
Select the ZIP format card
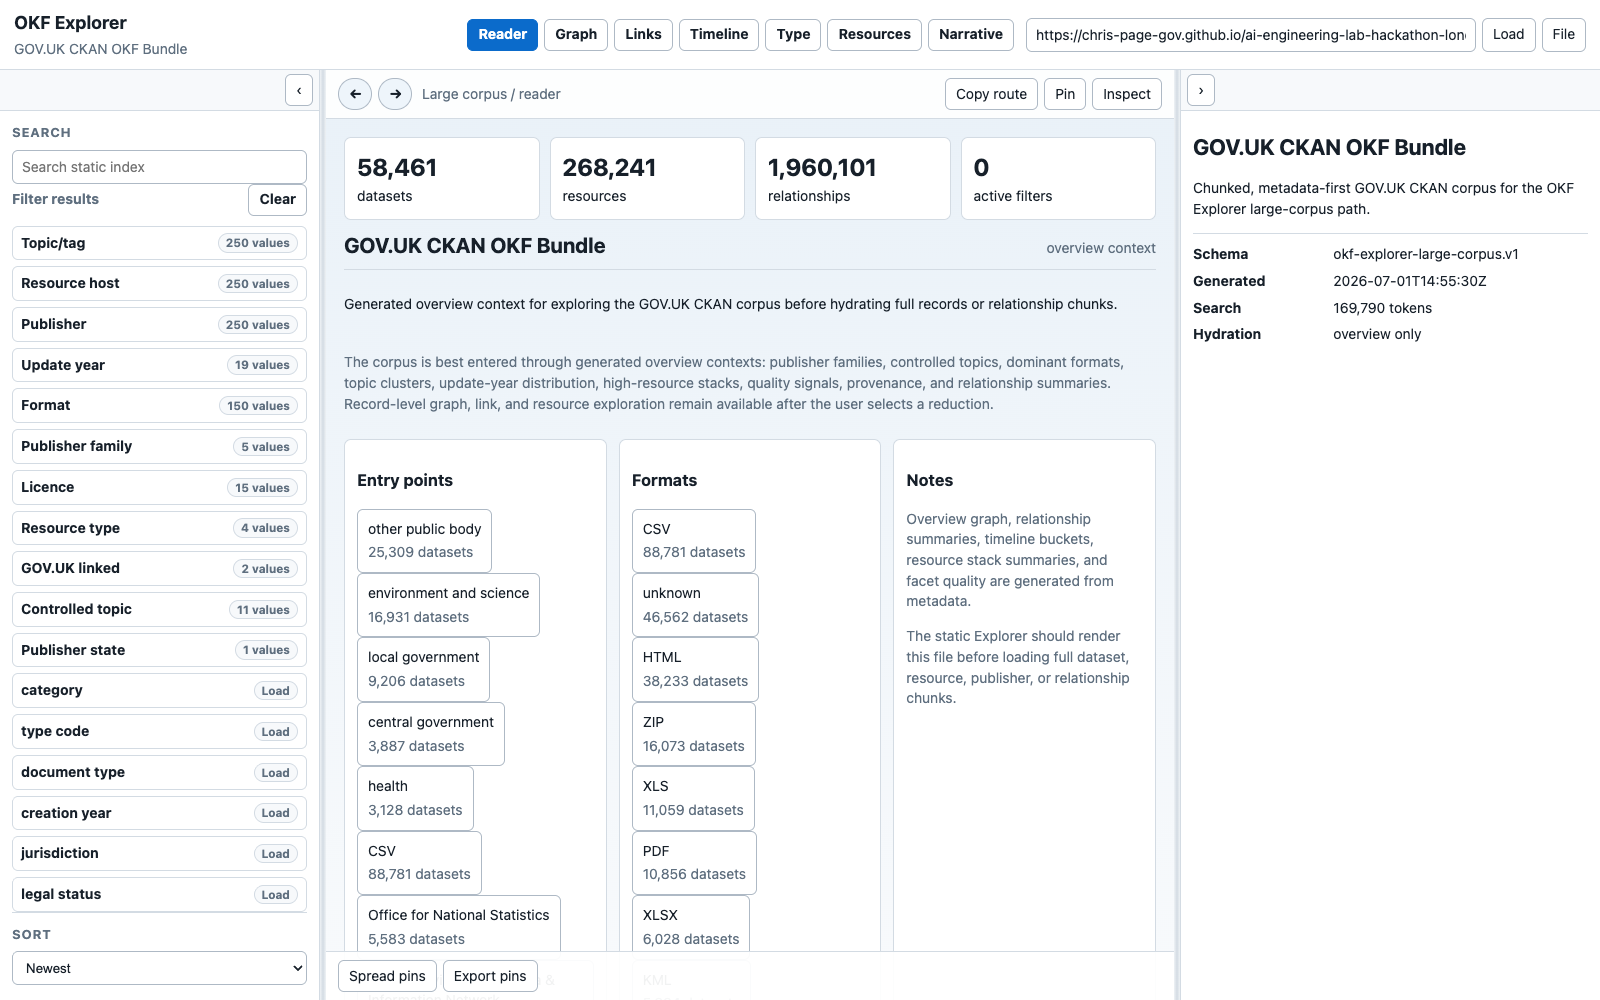coord(694,734)
